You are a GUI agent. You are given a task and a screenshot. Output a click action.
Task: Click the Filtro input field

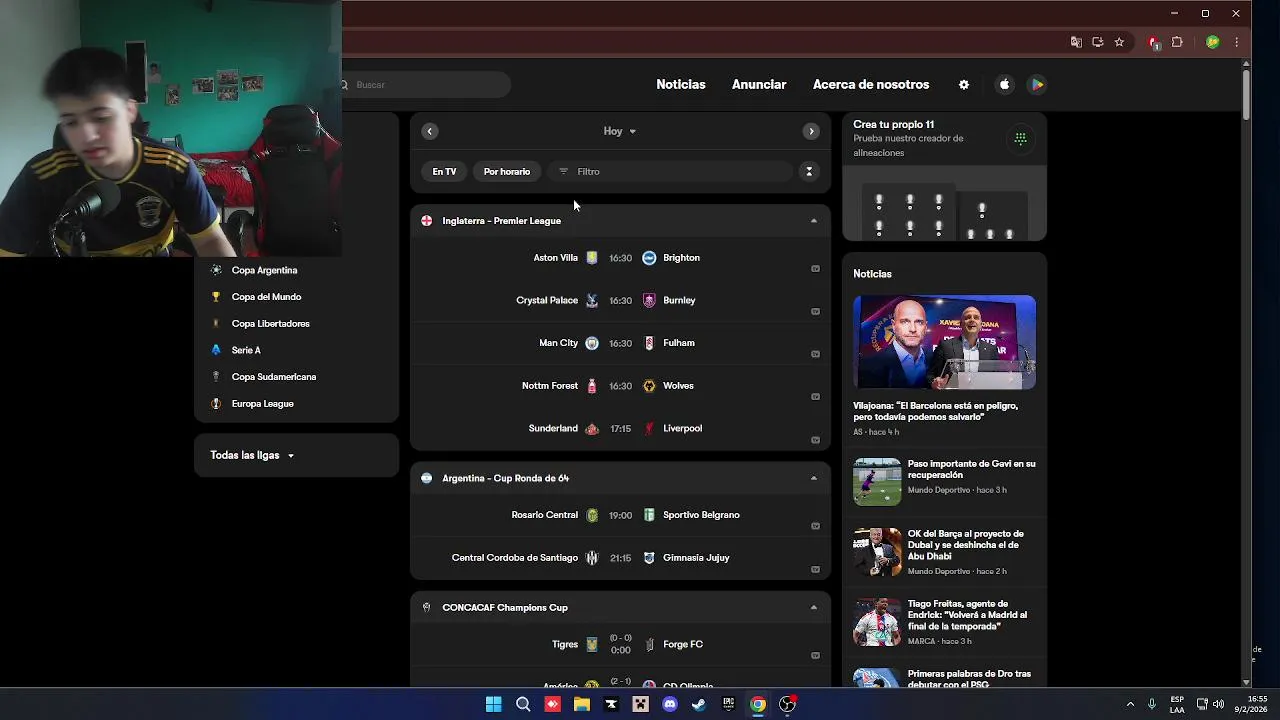click(670, 172)
